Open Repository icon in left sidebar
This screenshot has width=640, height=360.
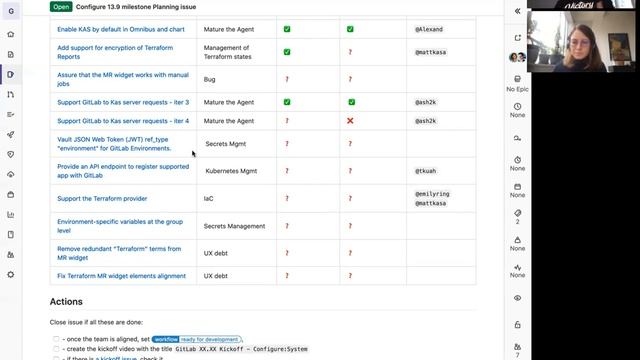click(x=11, y=54)
